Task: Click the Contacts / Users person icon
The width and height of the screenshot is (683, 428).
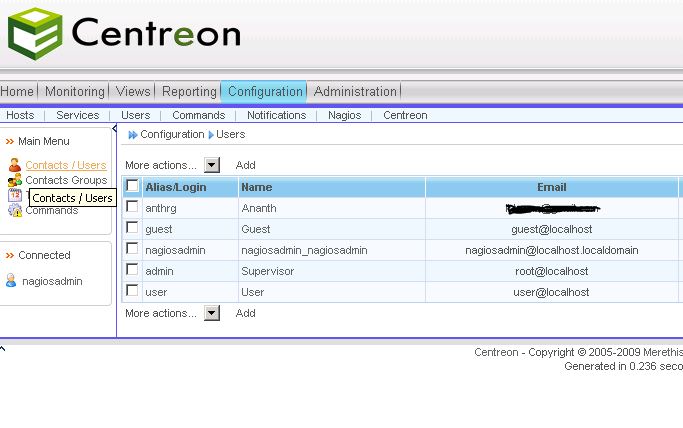Action: [15, 165]
